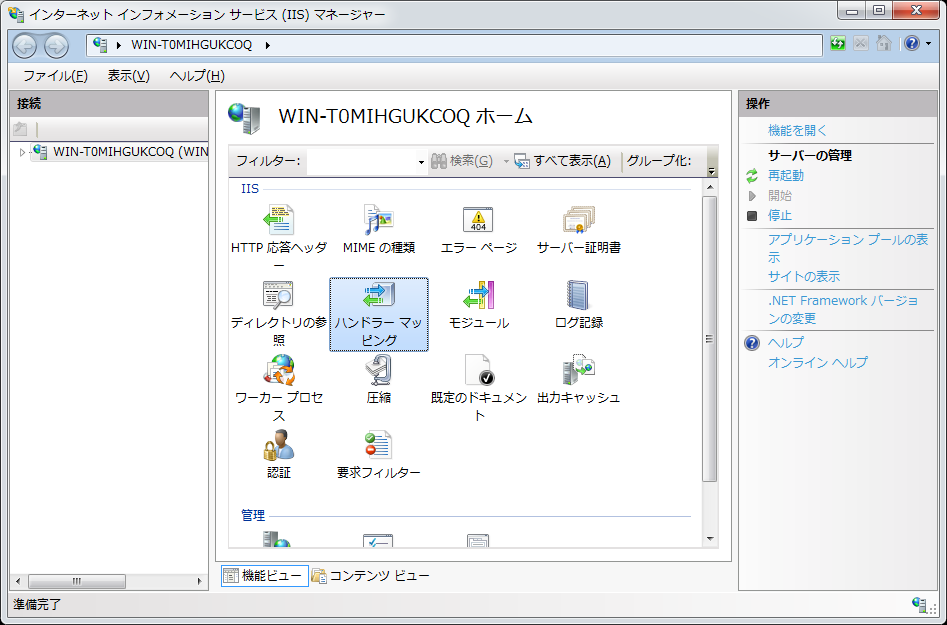The height and width of the screenshot is (625, 947).
Task: Open the フィルター combo box dropdown
Action: pyautogui.click(x=421, y=162)
